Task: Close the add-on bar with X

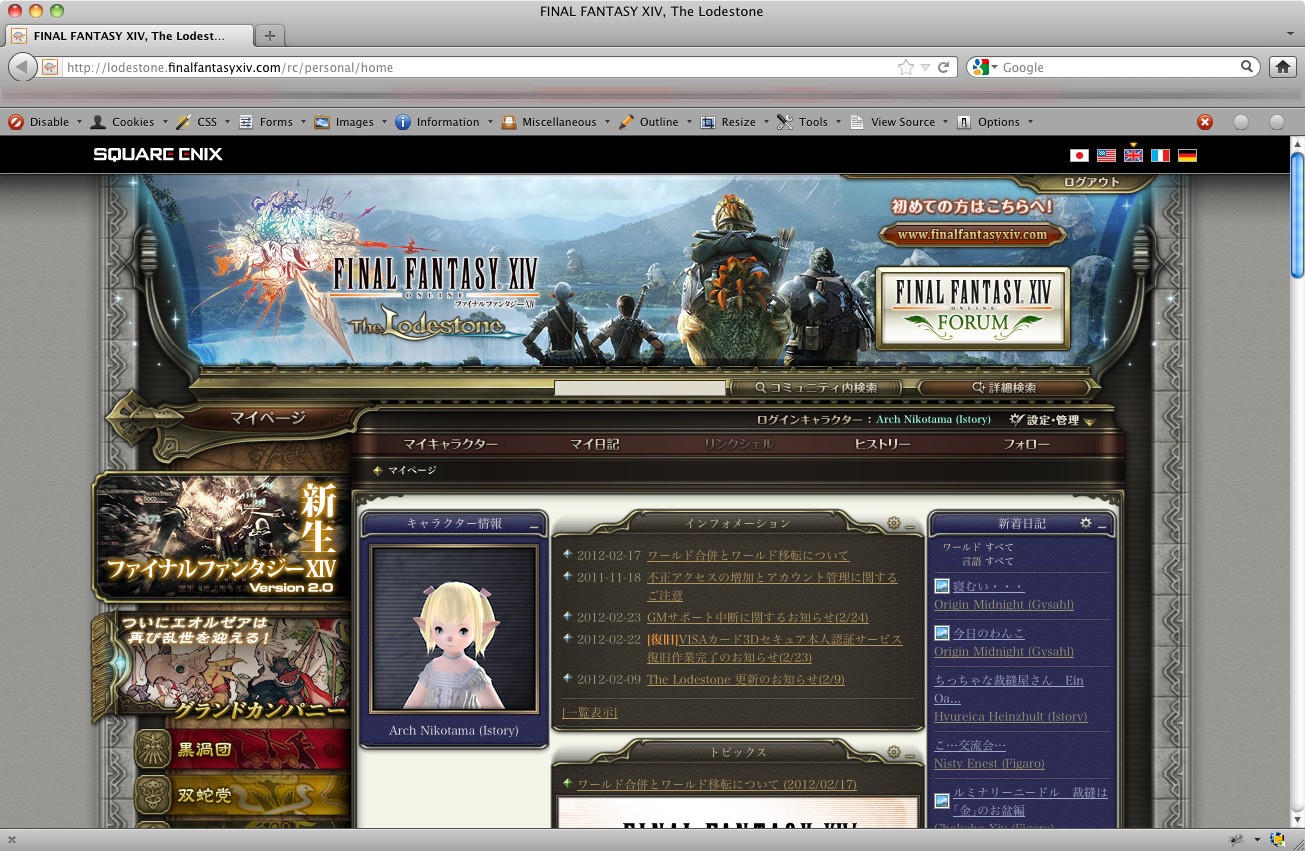Action: tap(10, 840)
